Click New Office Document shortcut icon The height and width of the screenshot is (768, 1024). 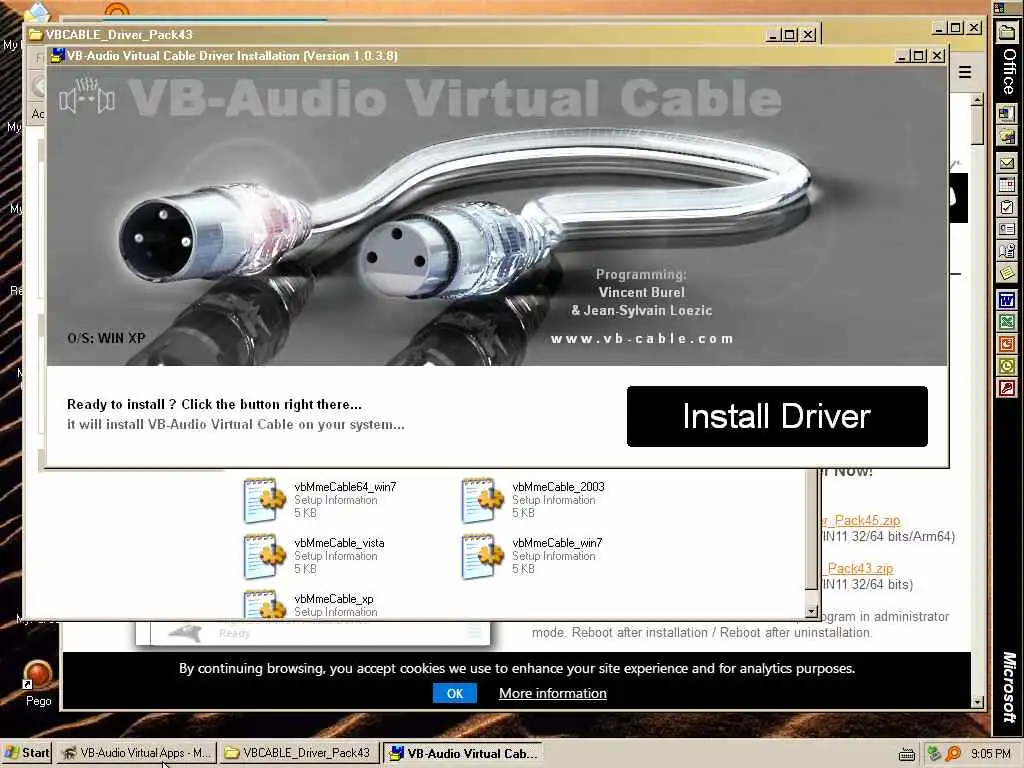pos(1007,114)
